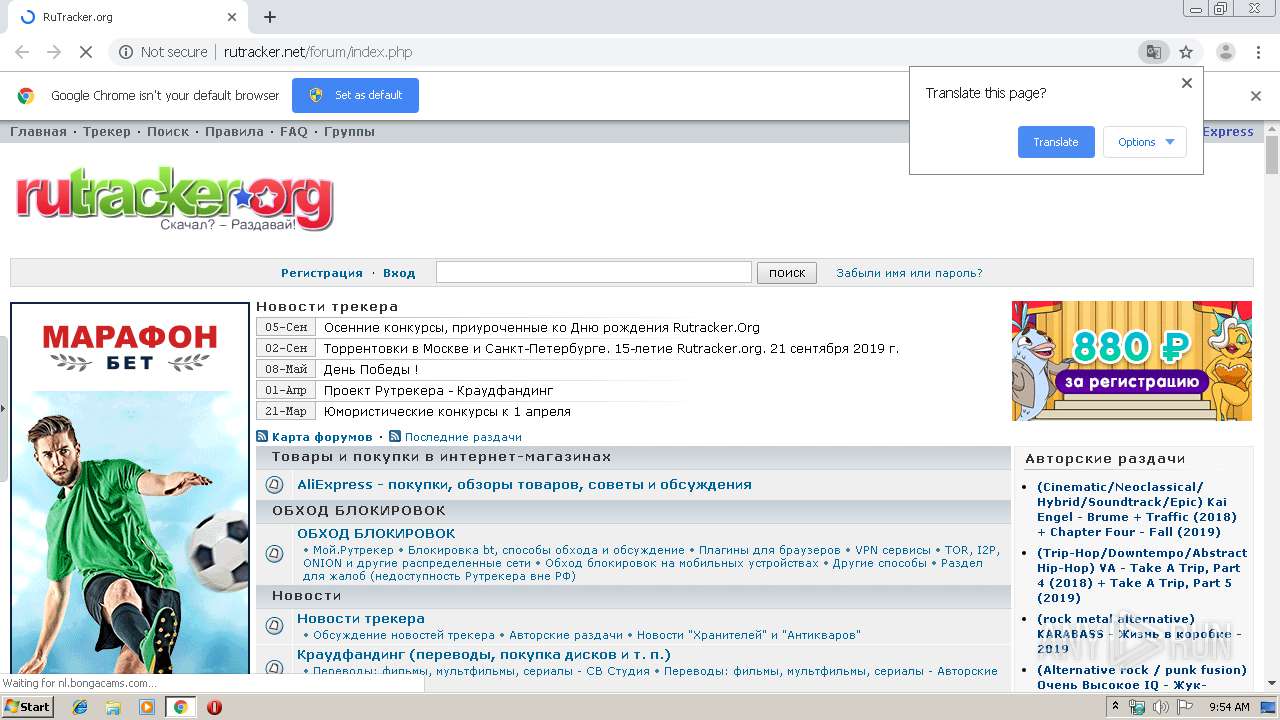Click the page vertical scrollbar thumb
The image size is (1280, 720).
(1272, 155)
